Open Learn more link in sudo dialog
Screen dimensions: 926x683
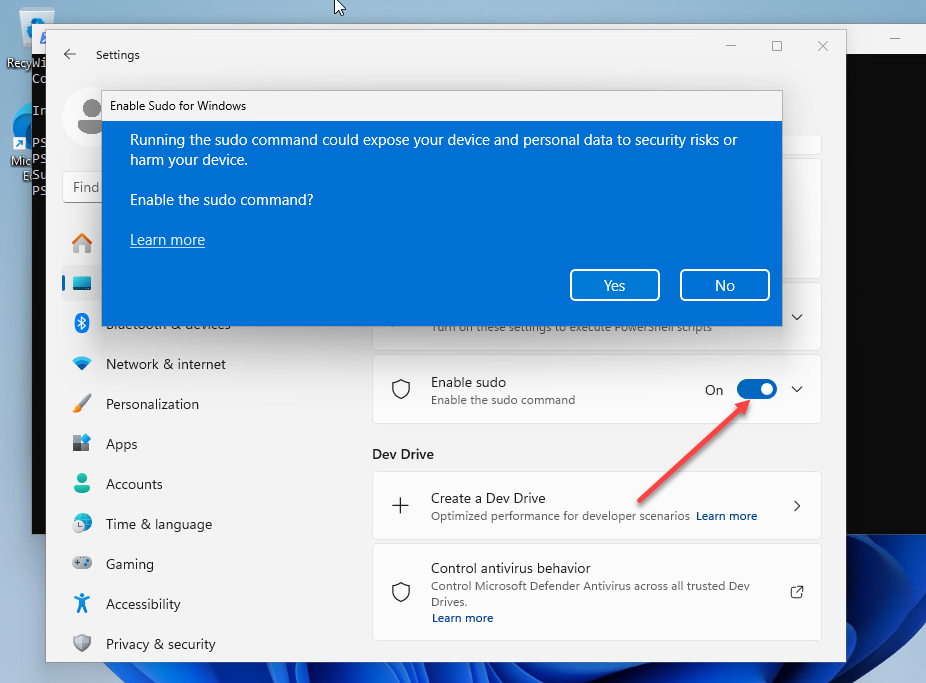(x=167, y=240)
